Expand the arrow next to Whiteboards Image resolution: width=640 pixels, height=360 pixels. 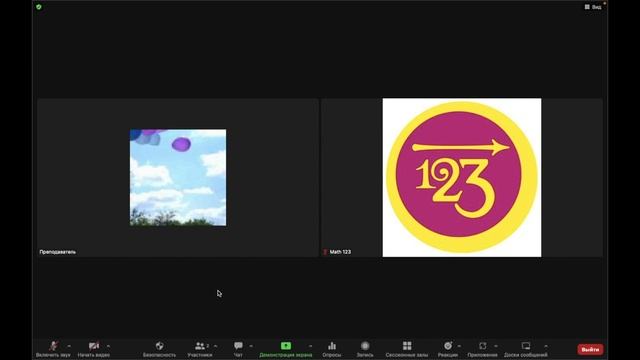[x=546, y=346]
